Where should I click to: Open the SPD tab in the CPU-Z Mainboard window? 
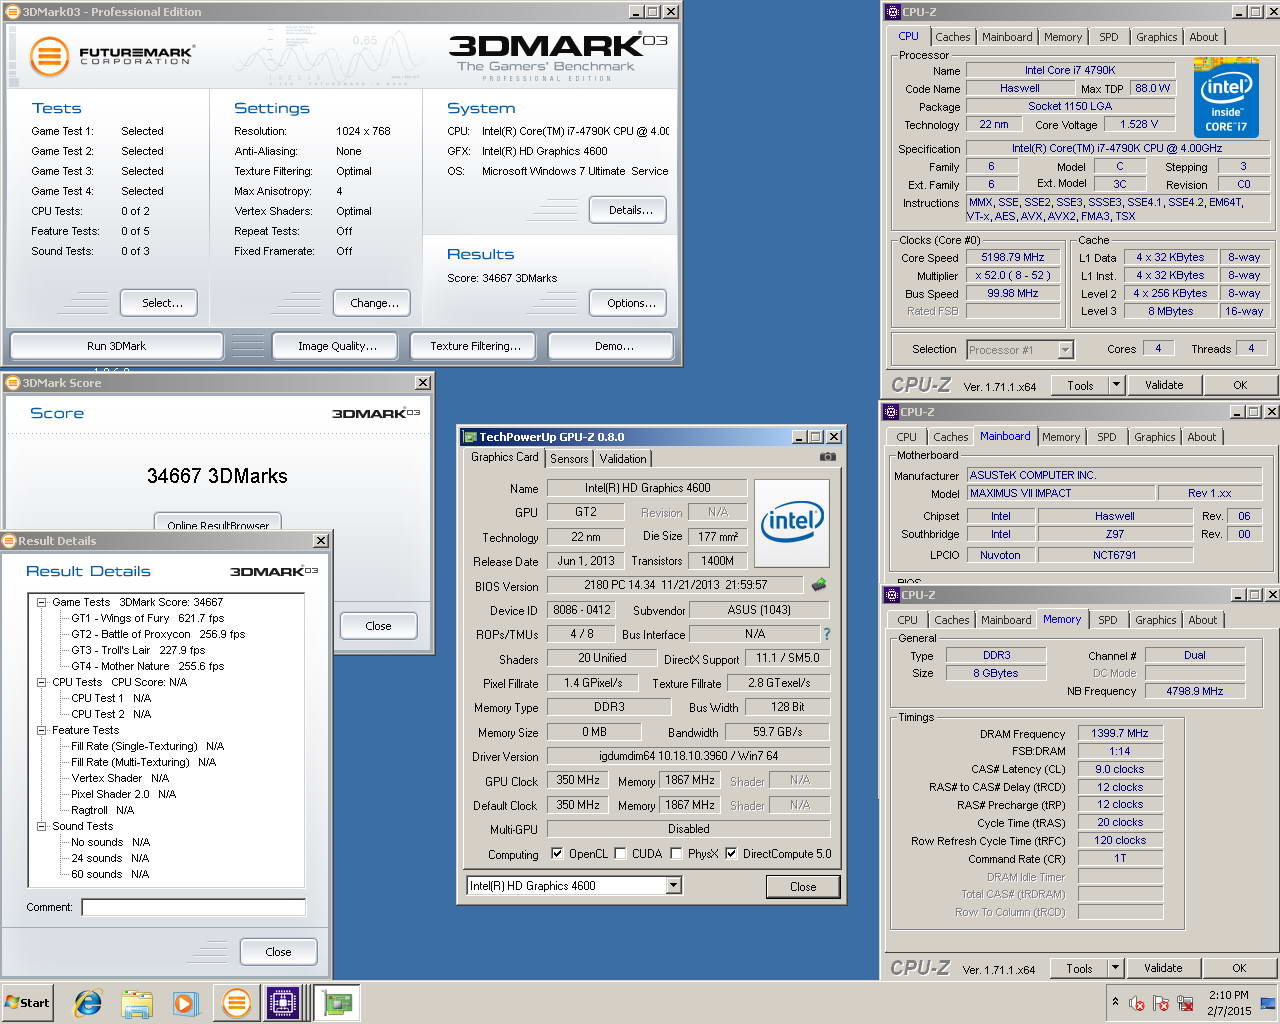1106,437
